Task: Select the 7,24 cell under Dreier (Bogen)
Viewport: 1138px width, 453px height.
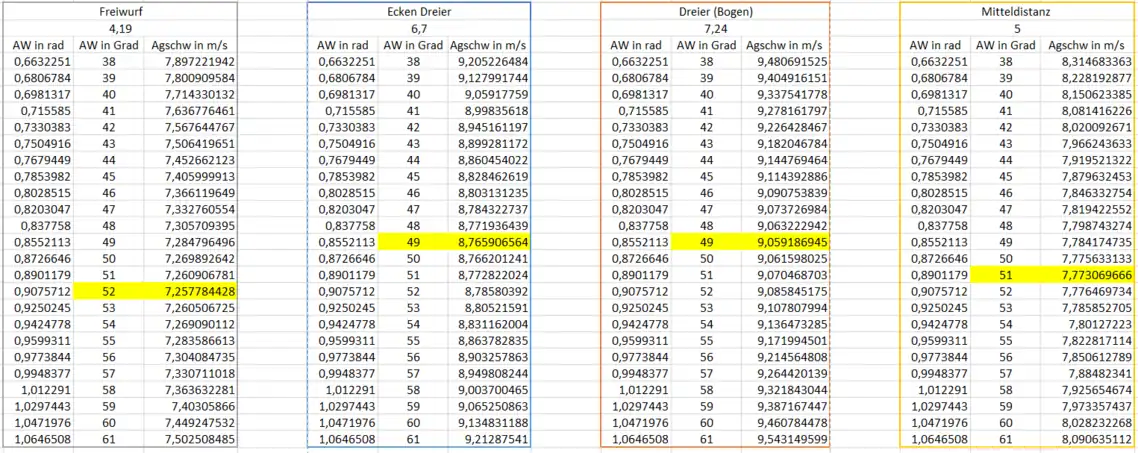Action: pyautogui.click(x=714, y=28)
